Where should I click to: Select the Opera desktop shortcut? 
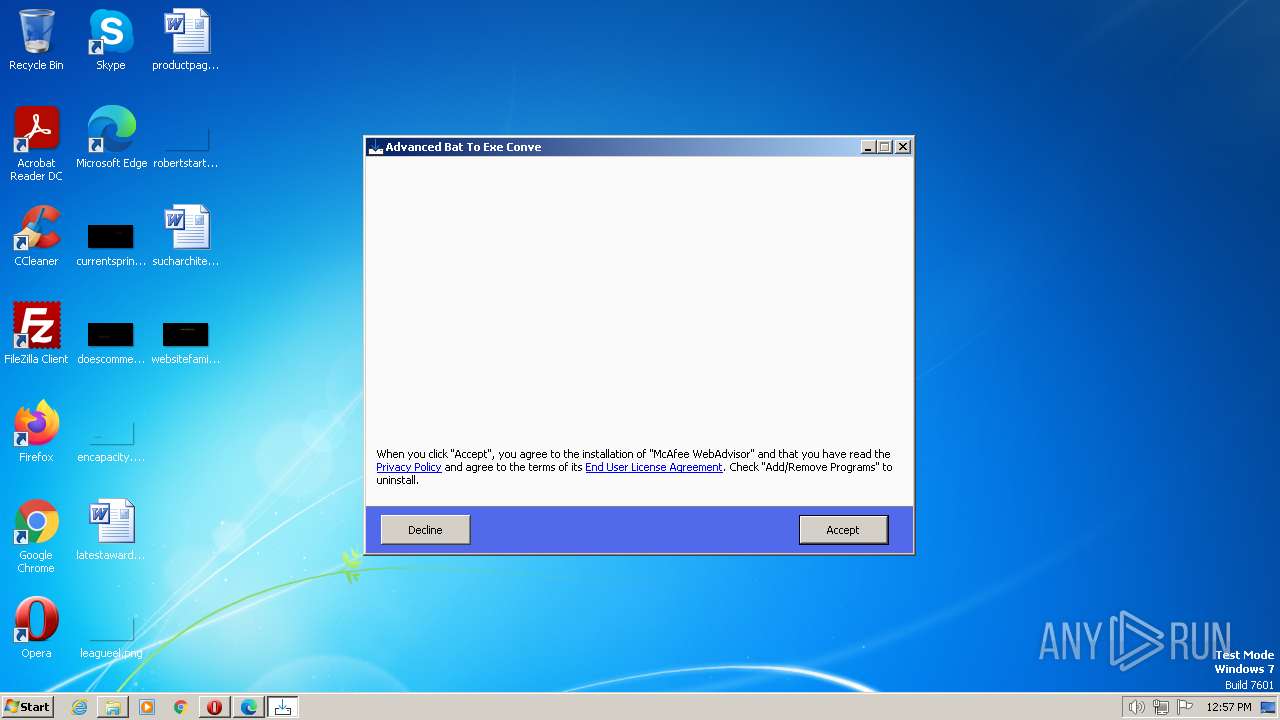[36, 628]
